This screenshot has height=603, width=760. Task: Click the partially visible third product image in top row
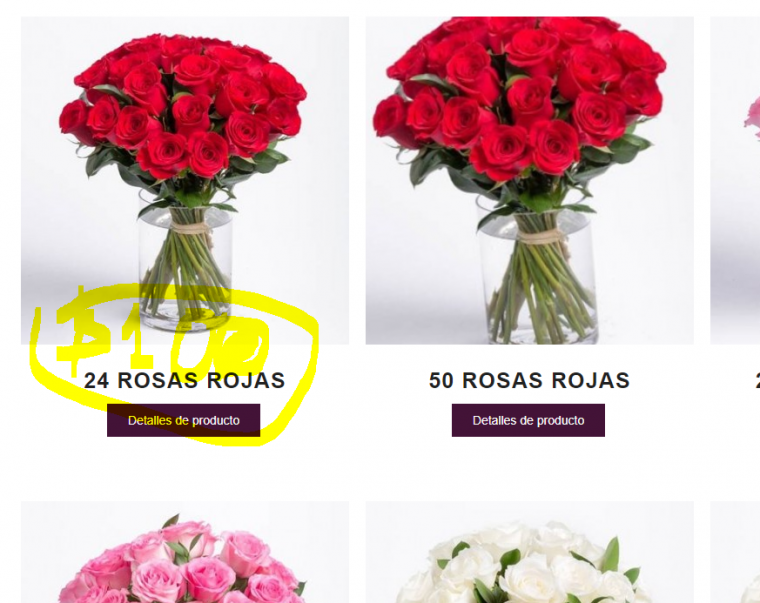point(735,180)
